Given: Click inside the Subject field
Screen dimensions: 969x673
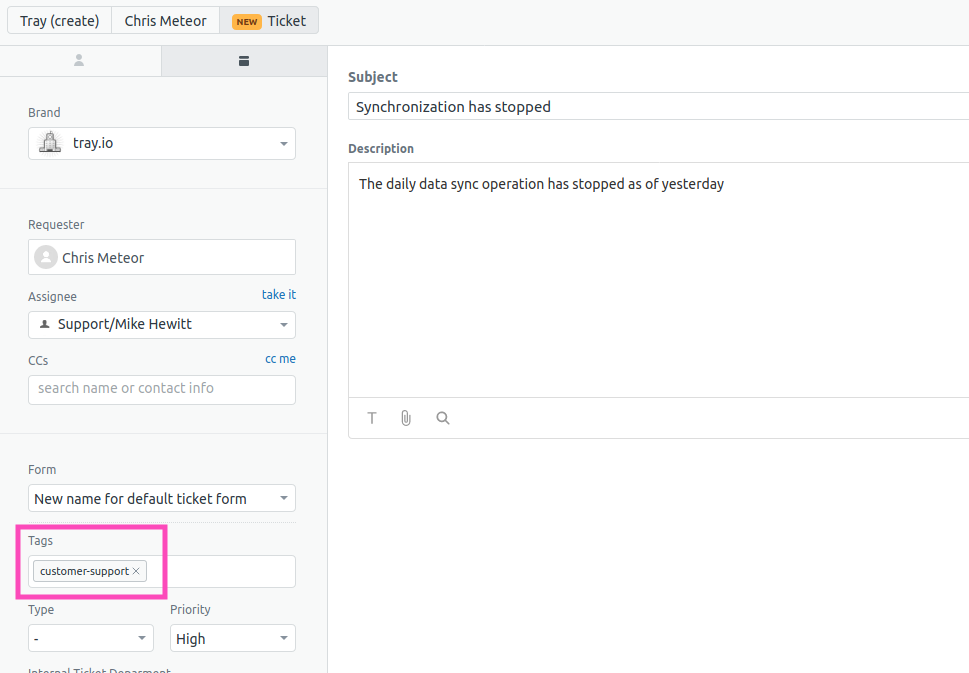Looking at the screenshot, I should pos(600,106).
